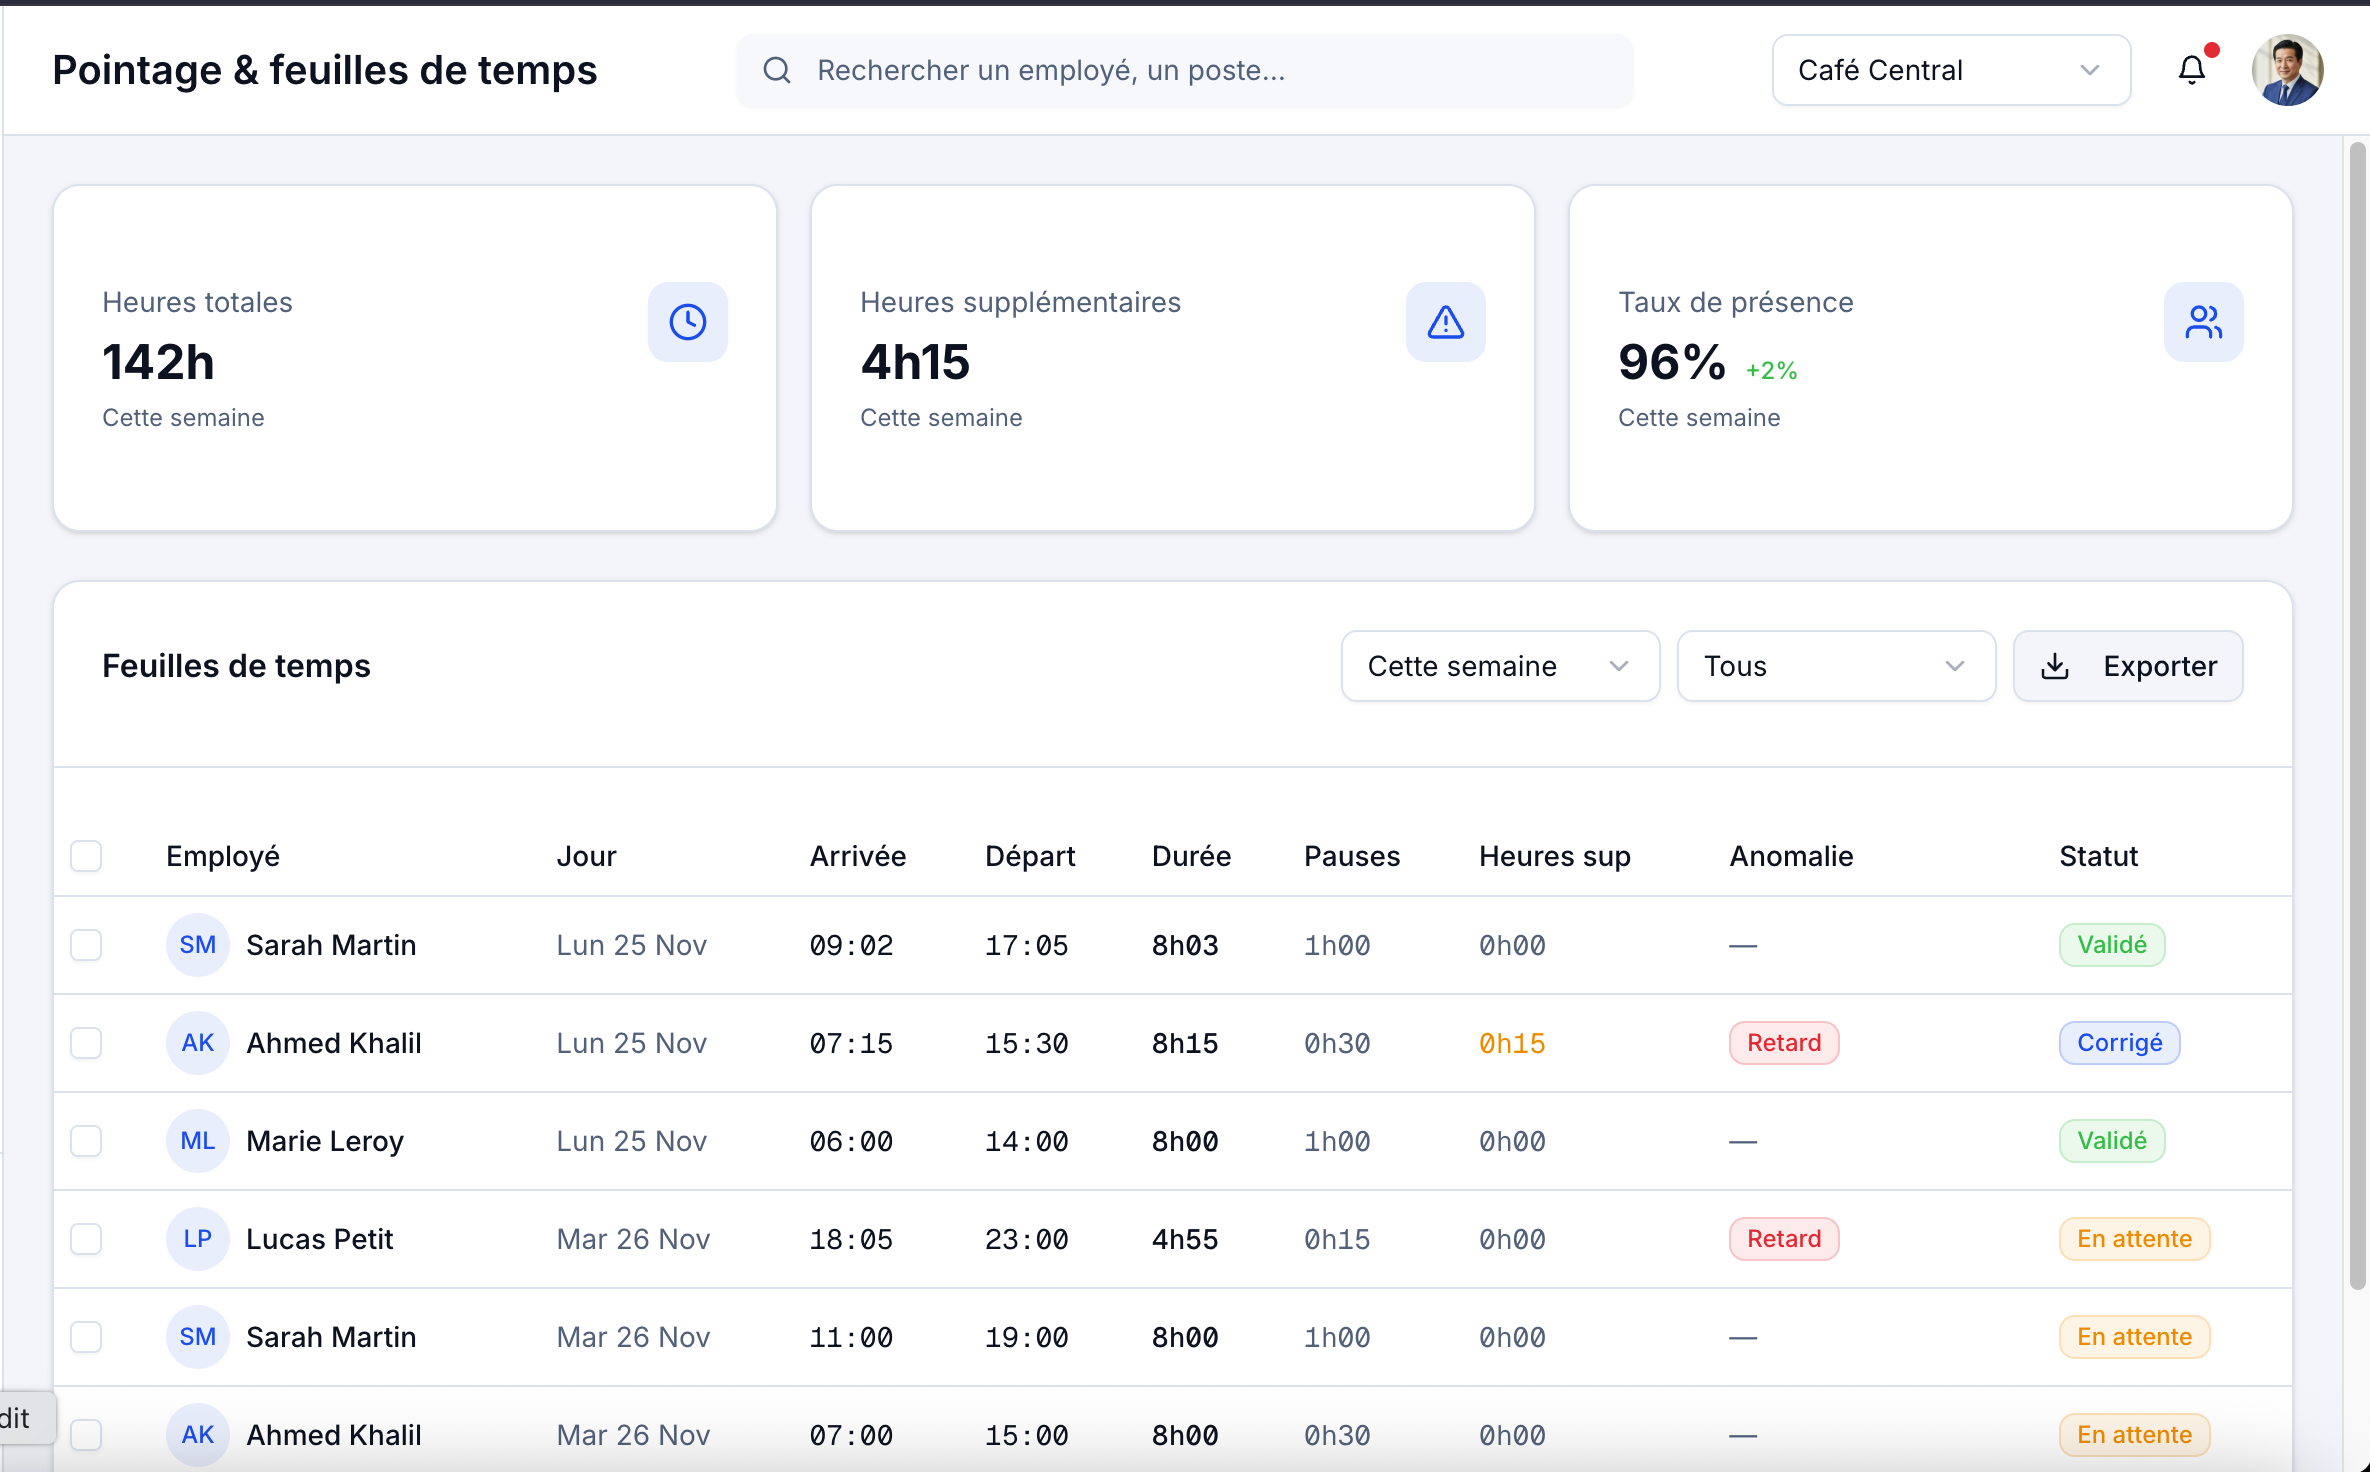Click the SM avatar for Sarah Martin Lun 25 Nov

click(x=197, y=945)
